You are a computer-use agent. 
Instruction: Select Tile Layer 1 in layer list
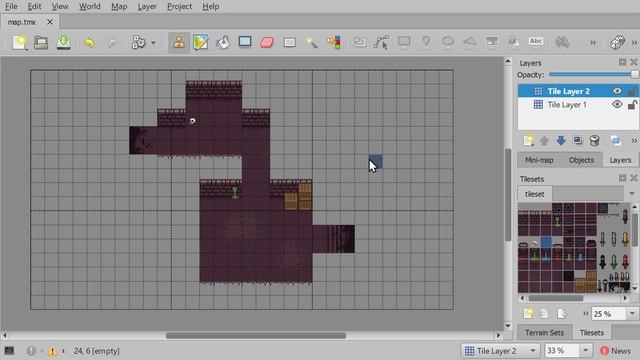pyautogui.click(x=567, y=105)
